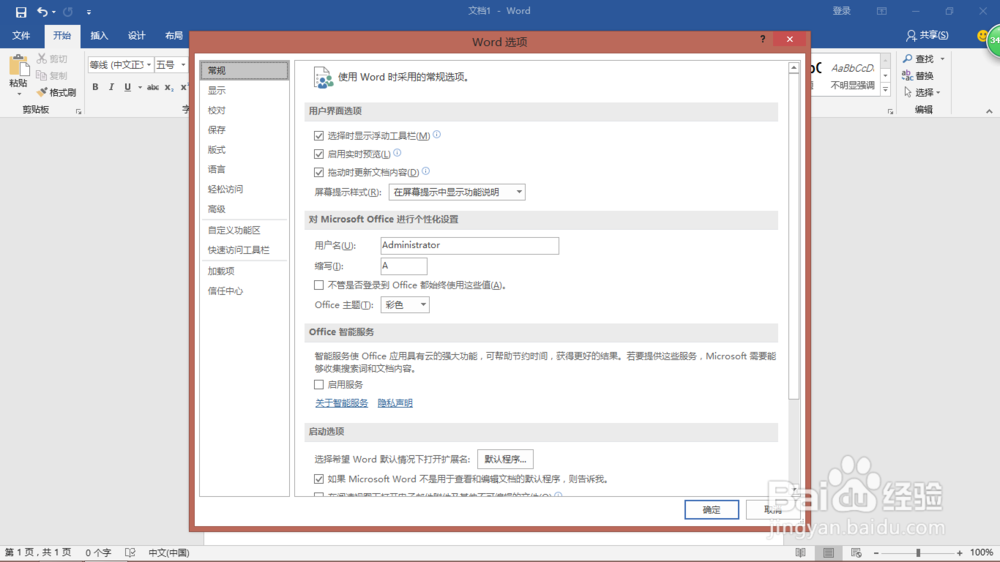Click the proofing book icon in status bar

coord(130,552)
